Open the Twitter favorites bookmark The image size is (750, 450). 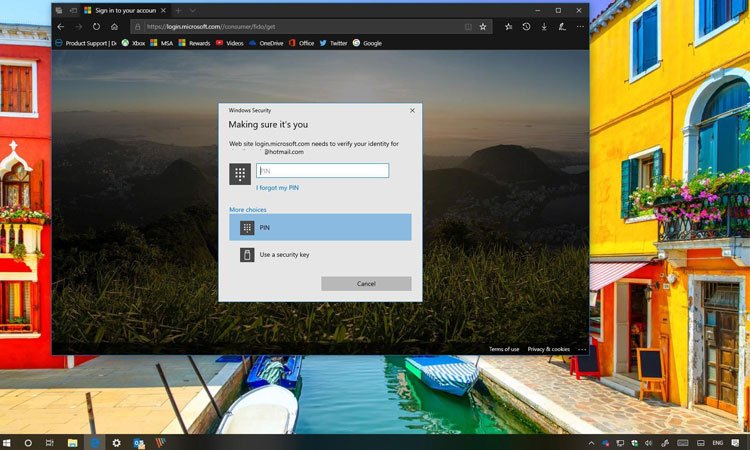pyautogui.click(x=332, y=43)
